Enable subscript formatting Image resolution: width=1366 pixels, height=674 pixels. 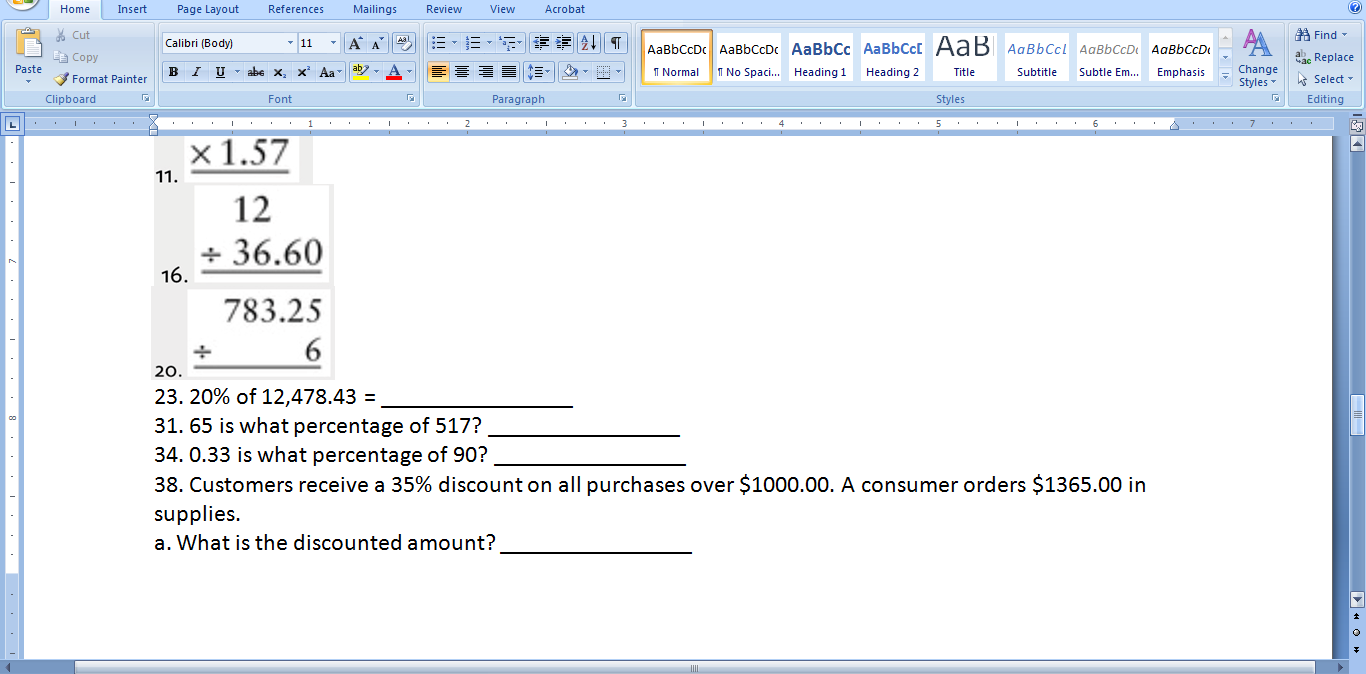[x=278, y=72]
